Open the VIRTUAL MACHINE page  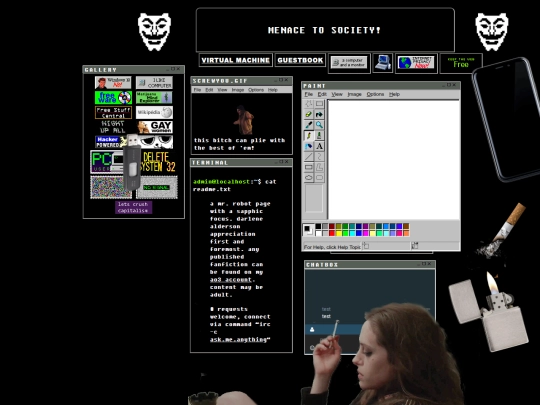pyautogui.click(x=236, y=60)
